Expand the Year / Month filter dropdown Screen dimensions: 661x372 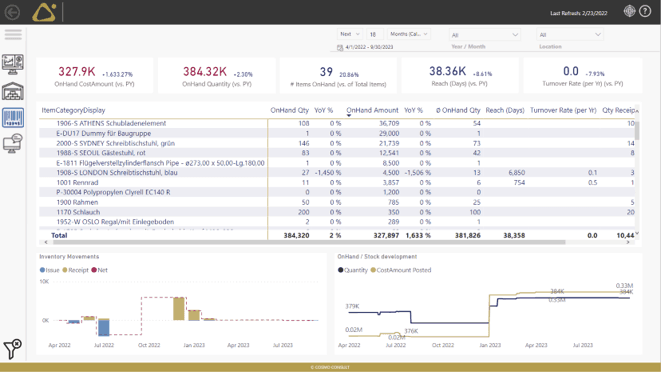[484, 35]
